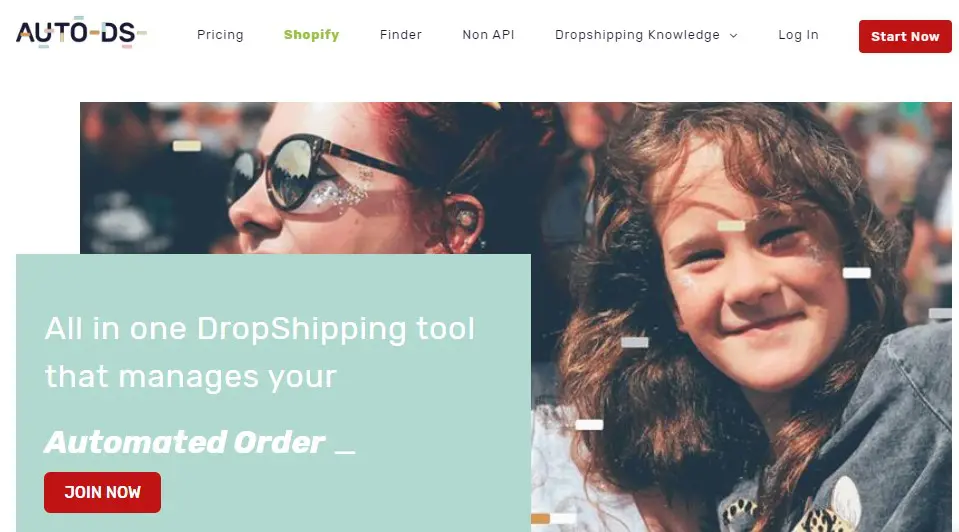
Task: Click the JOIN NOW button
Action: (102, 492)
